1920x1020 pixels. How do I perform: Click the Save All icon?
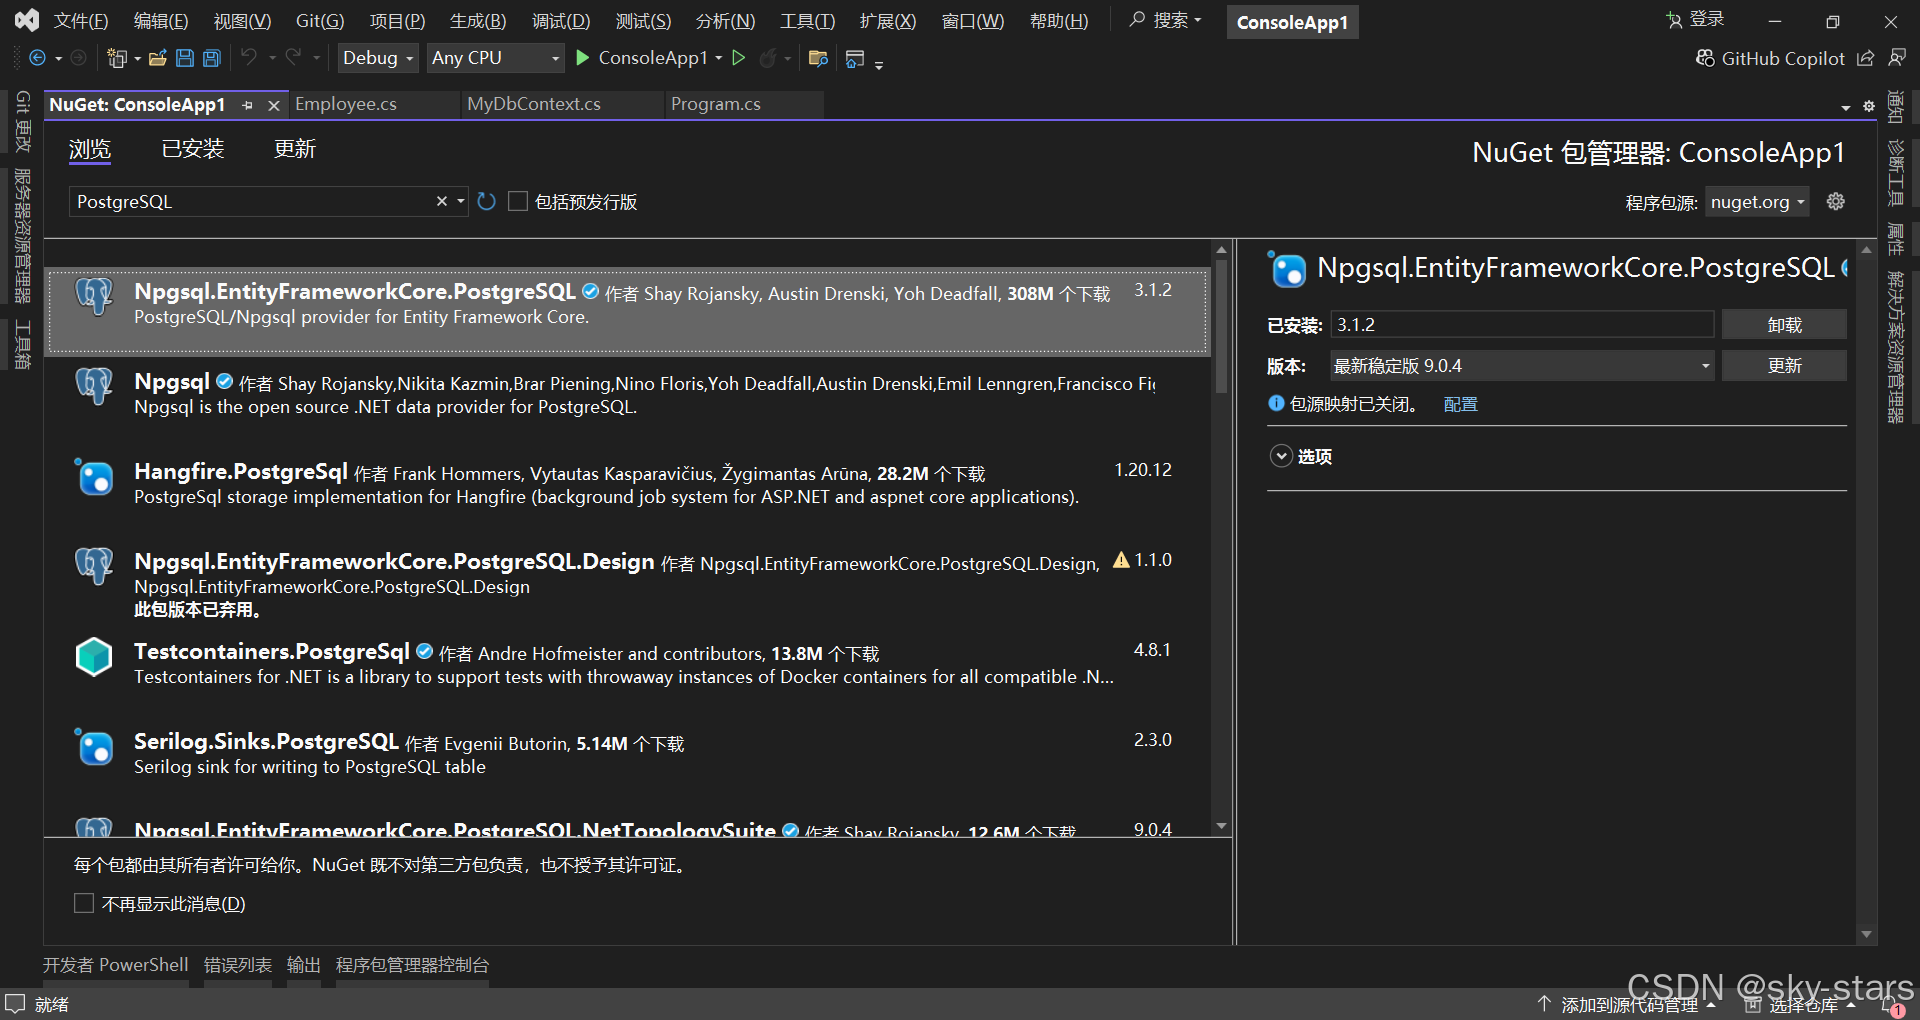coord(212,58)
